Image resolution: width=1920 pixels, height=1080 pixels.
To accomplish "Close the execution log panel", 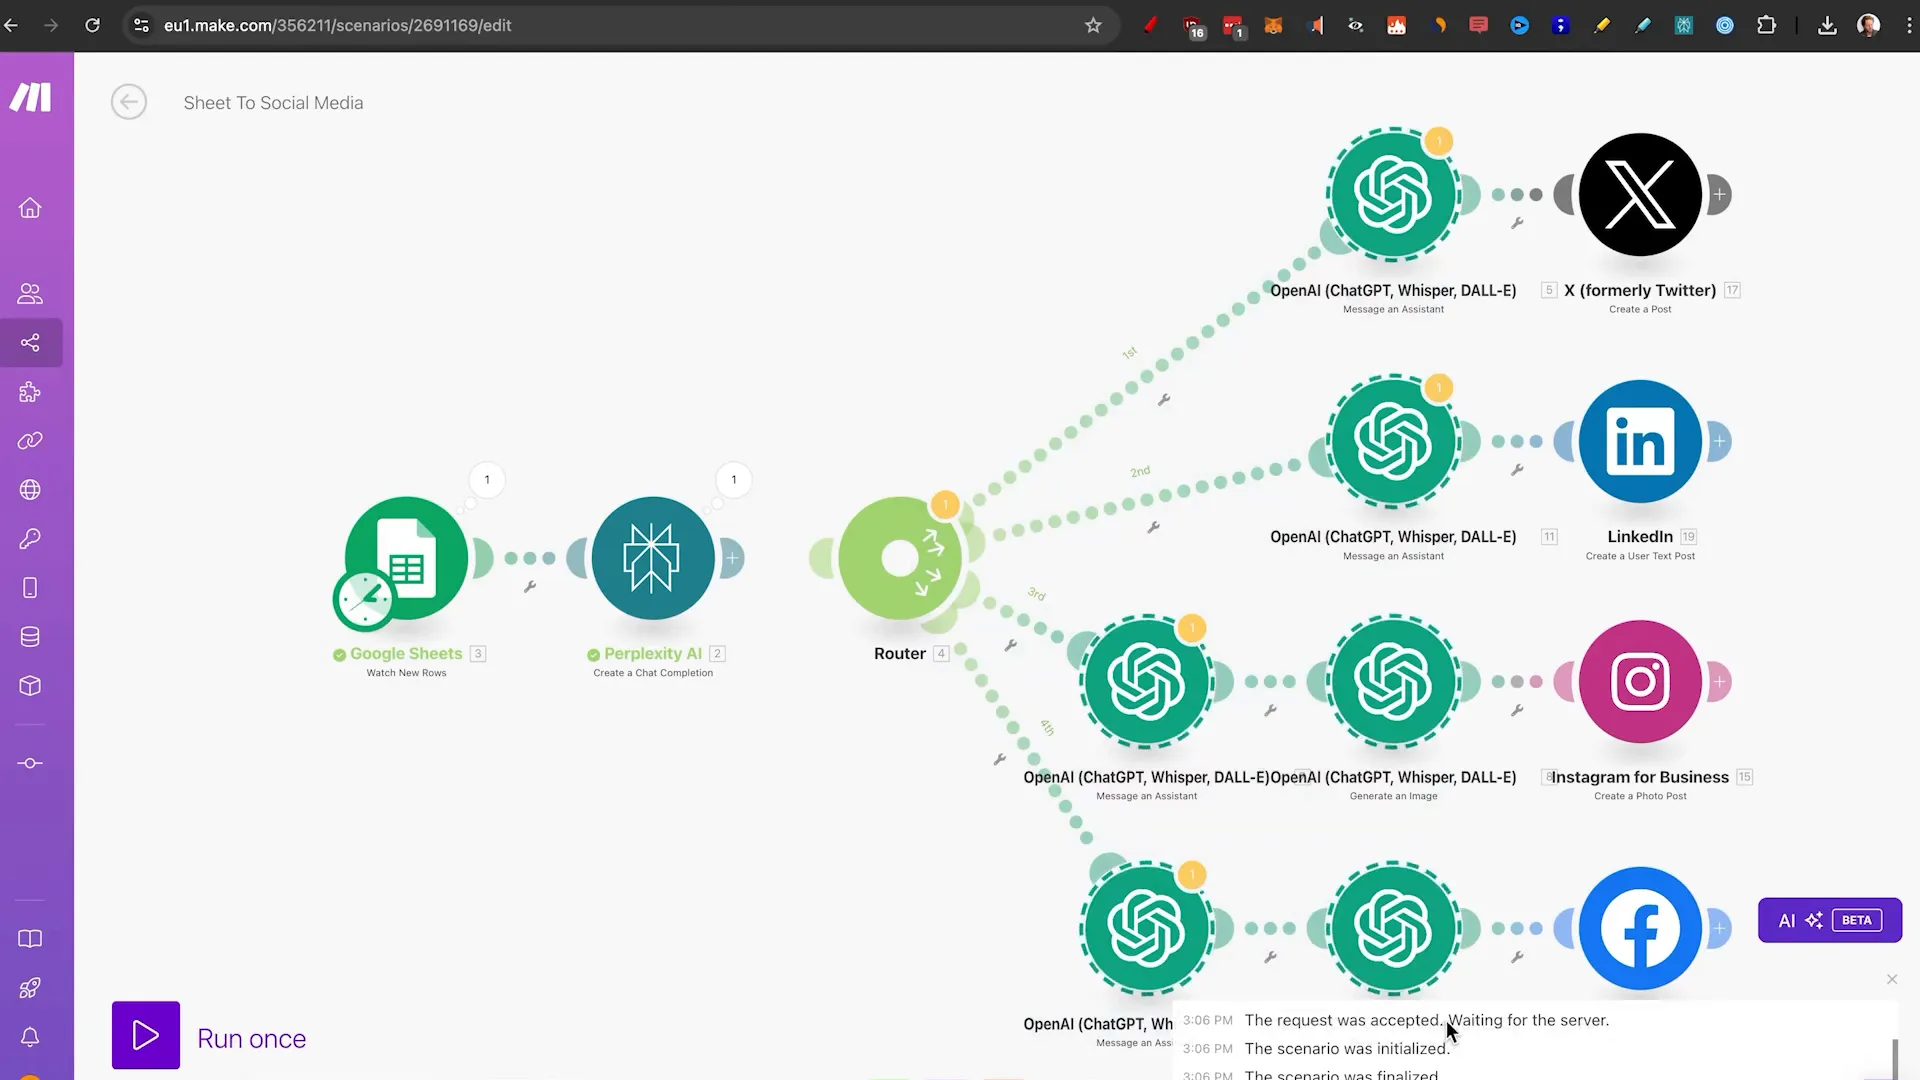I will tap(1892, 979).
